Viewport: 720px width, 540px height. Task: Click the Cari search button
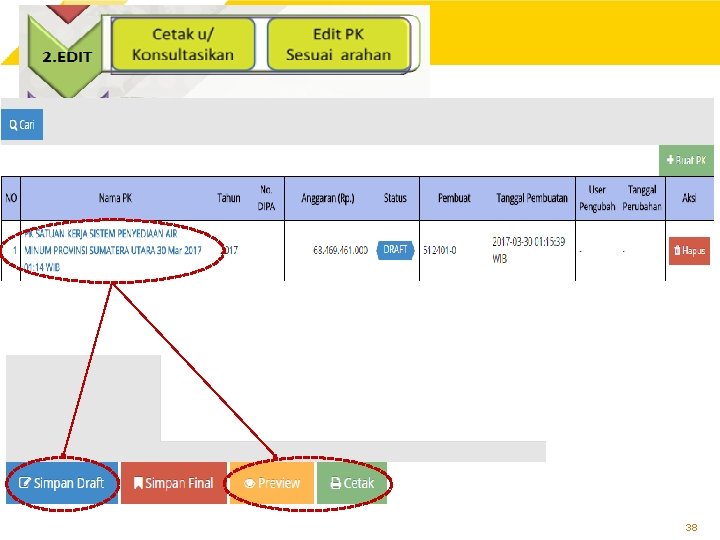click(x=22, y=124)
